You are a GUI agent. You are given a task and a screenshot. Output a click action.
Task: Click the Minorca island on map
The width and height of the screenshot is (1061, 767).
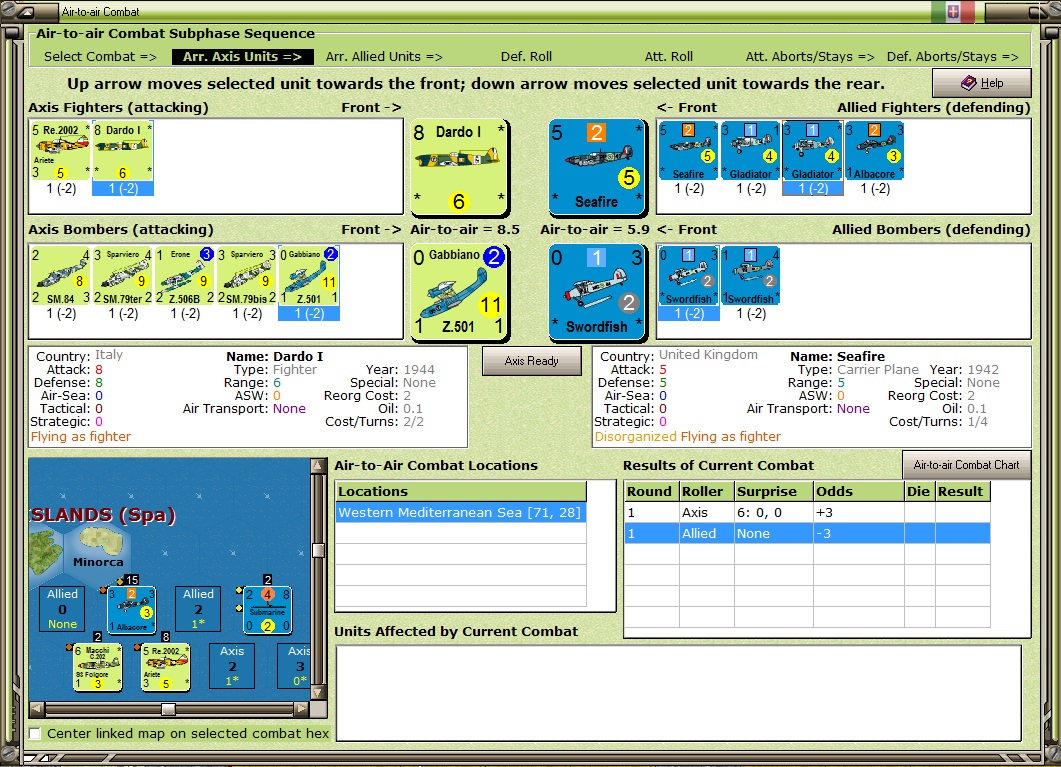pyautogui.click(x=101, y=539)
